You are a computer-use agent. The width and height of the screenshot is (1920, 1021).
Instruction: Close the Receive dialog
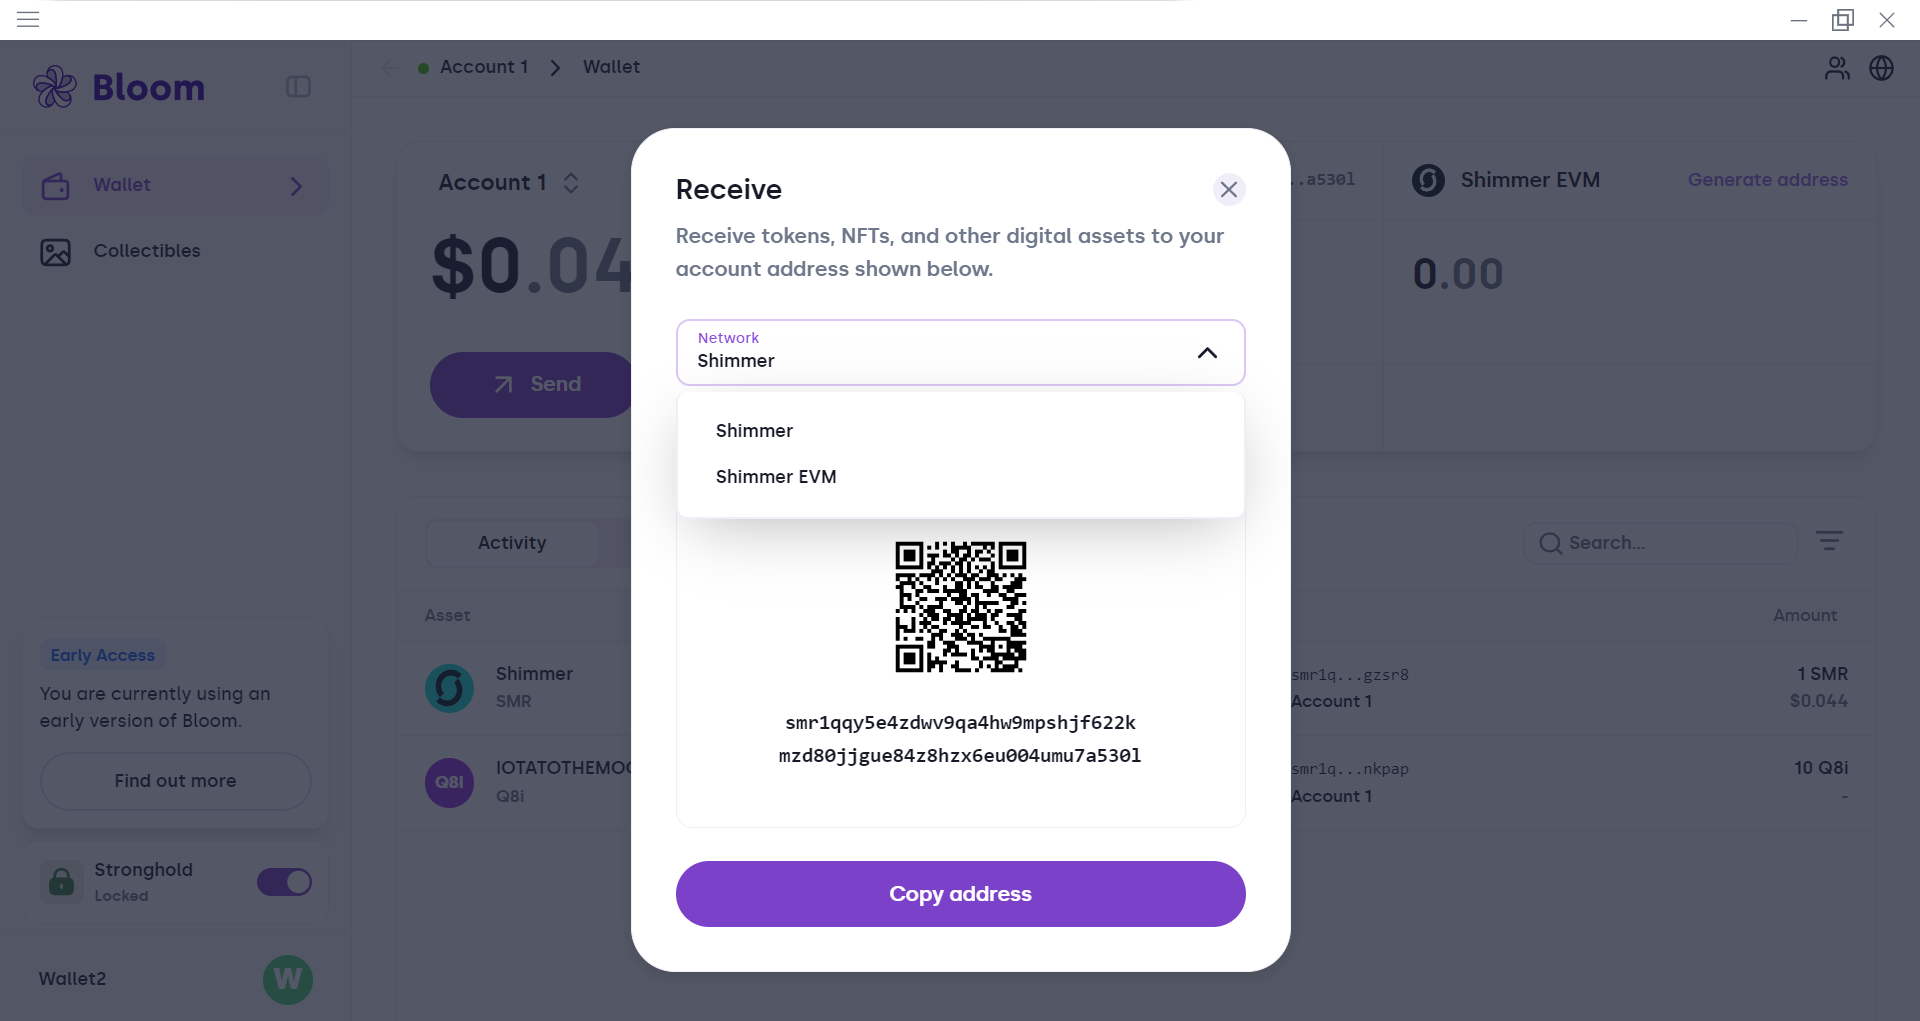pyautogui.click(x=1229, y=189)
